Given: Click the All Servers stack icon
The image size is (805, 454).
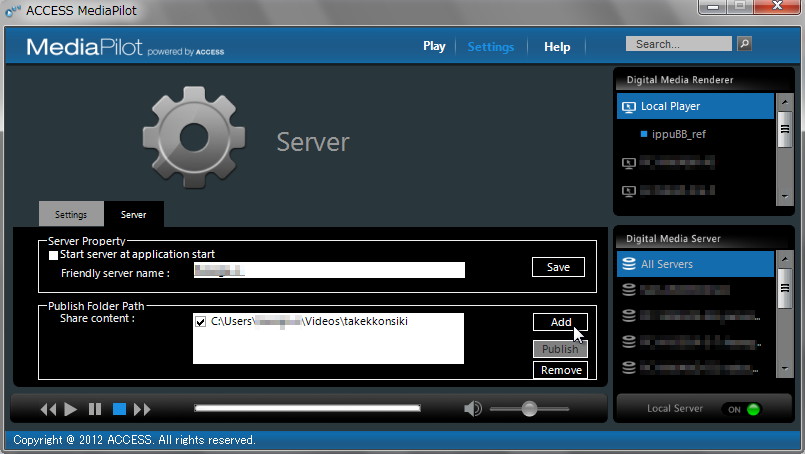Looking at the screenshot, I should (x=629, y=264).
